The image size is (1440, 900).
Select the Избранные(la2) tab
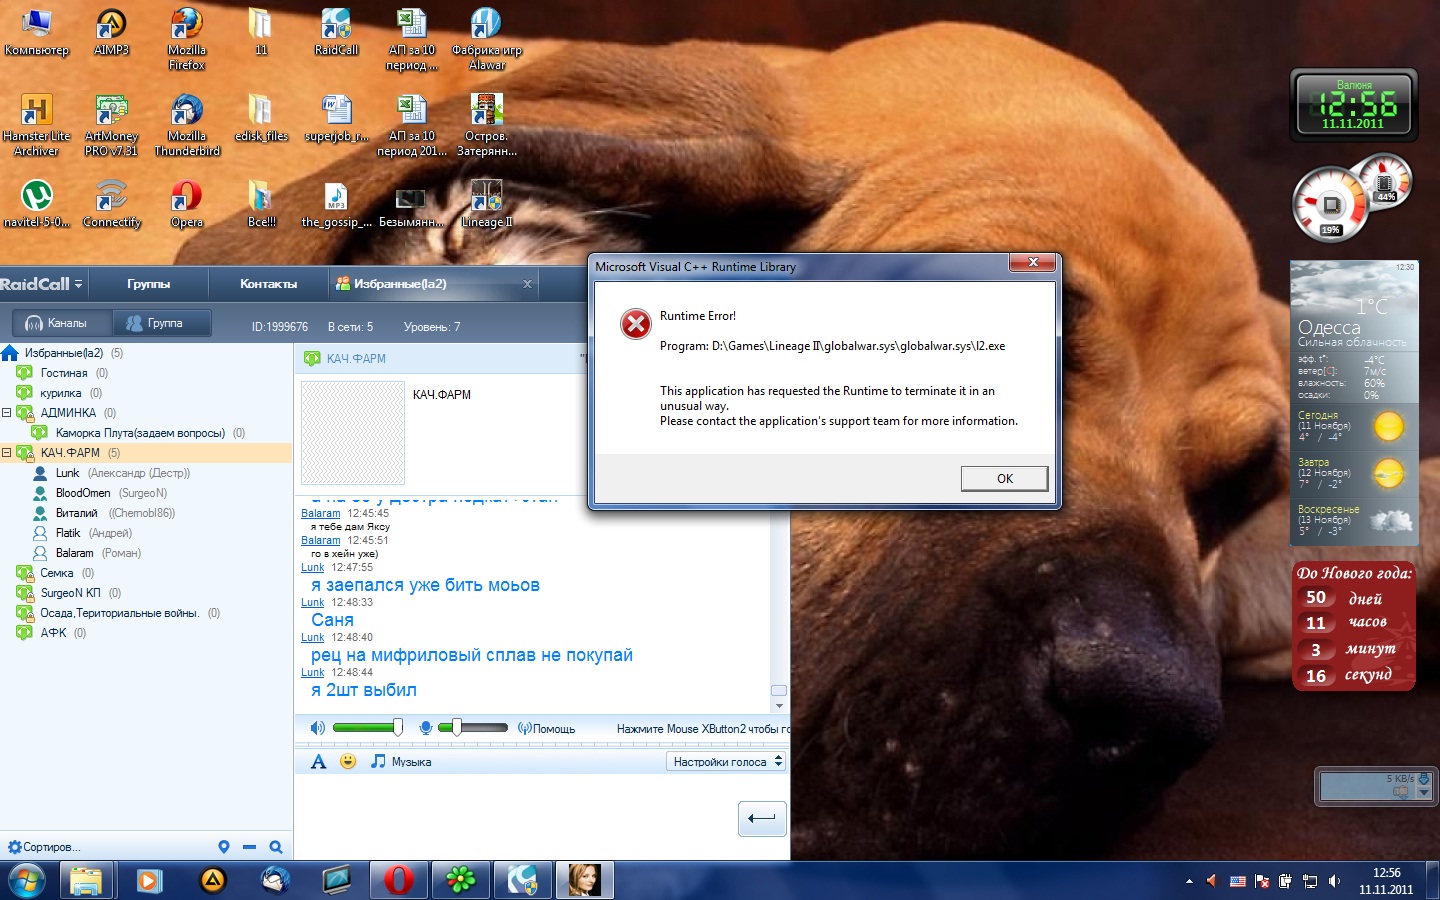[400, 284]
